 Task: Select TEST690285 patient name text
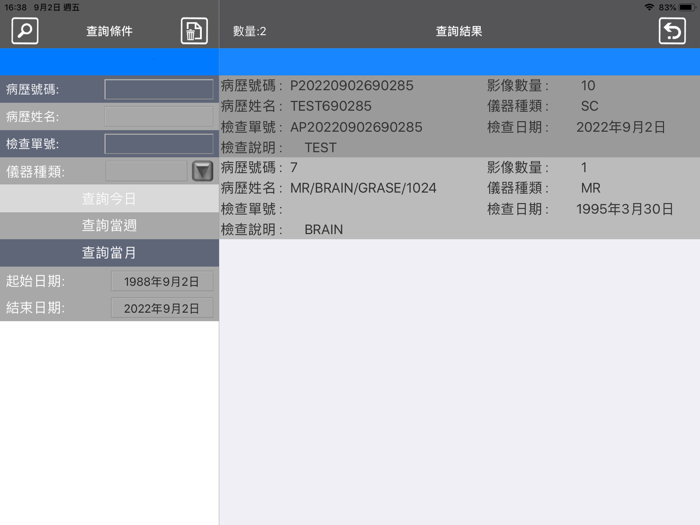pos(331,106)
